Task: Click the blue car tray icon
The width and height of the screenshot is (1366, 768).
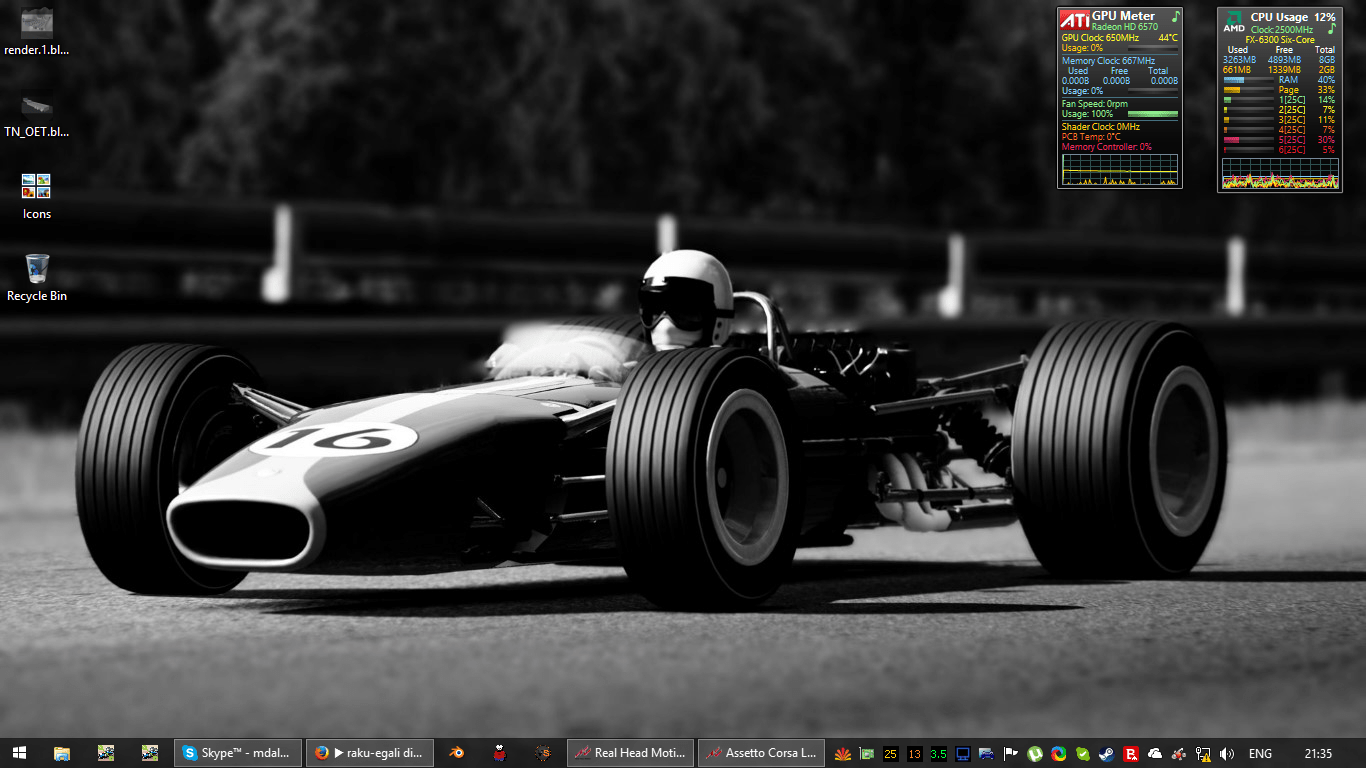Action: 987,754
